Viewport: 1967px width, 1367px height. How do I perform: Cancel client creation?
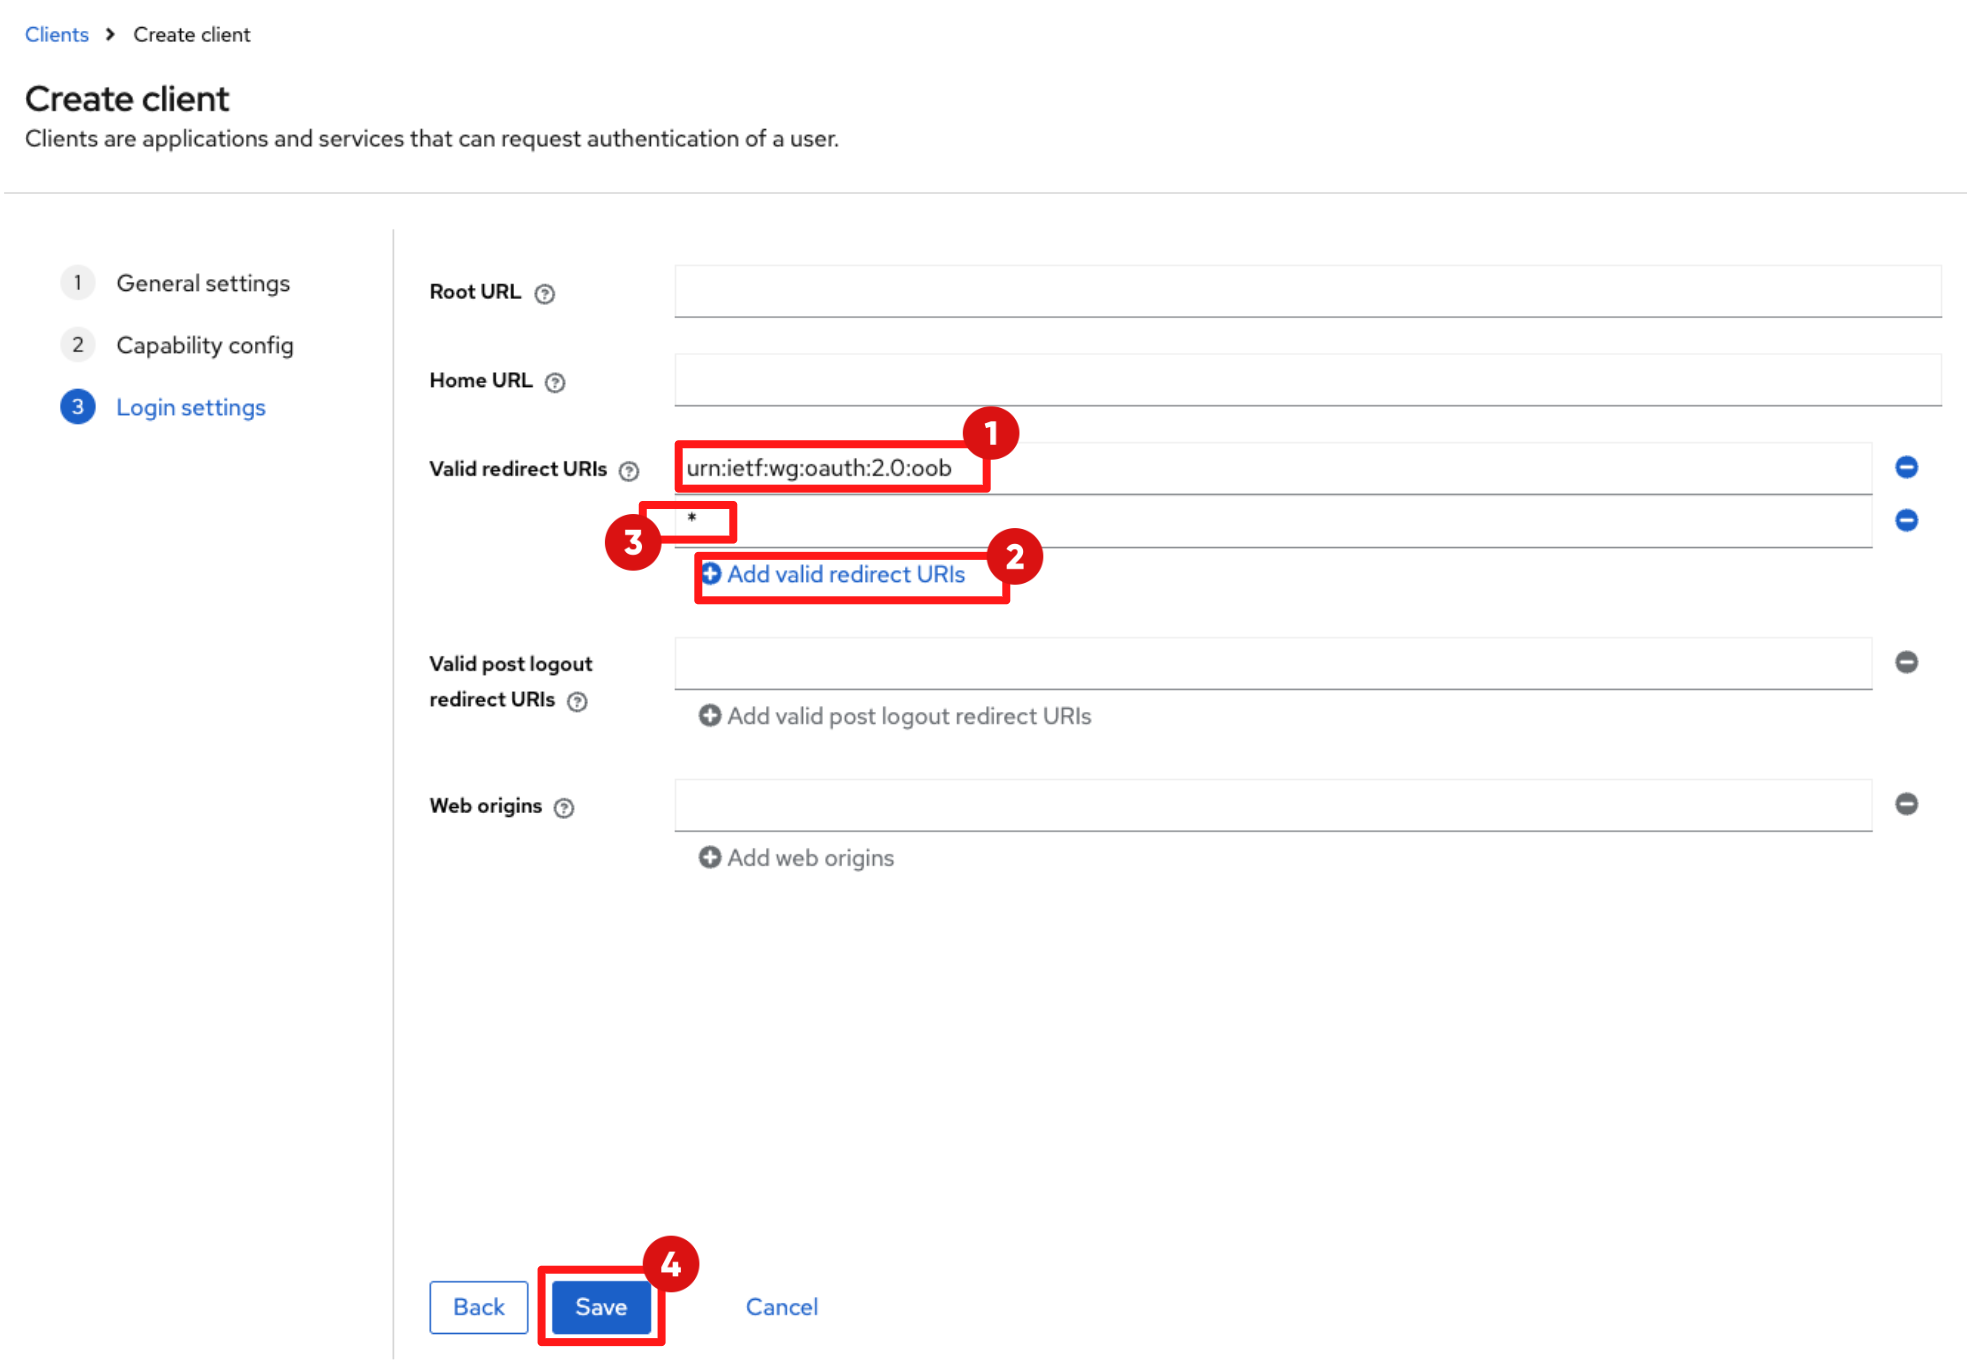(781, 1307)
